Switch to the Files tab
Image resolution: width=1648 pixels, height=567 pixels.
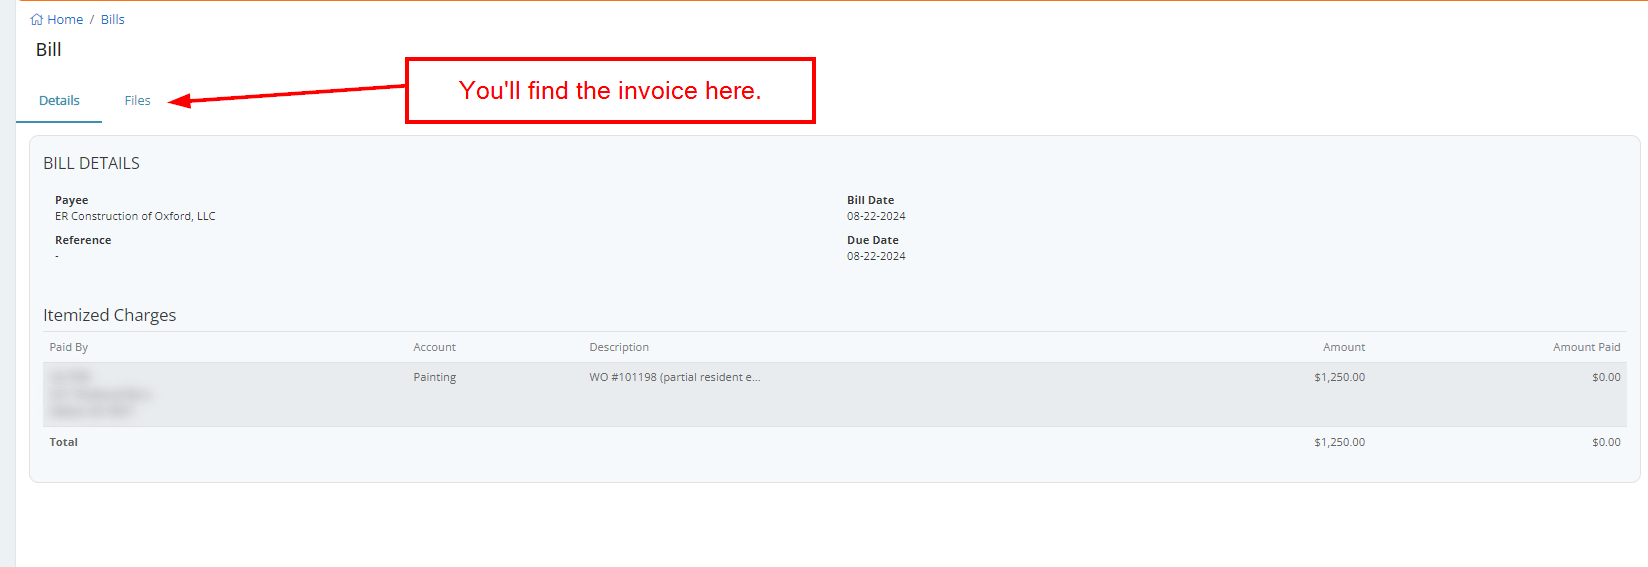click(137, 100)
